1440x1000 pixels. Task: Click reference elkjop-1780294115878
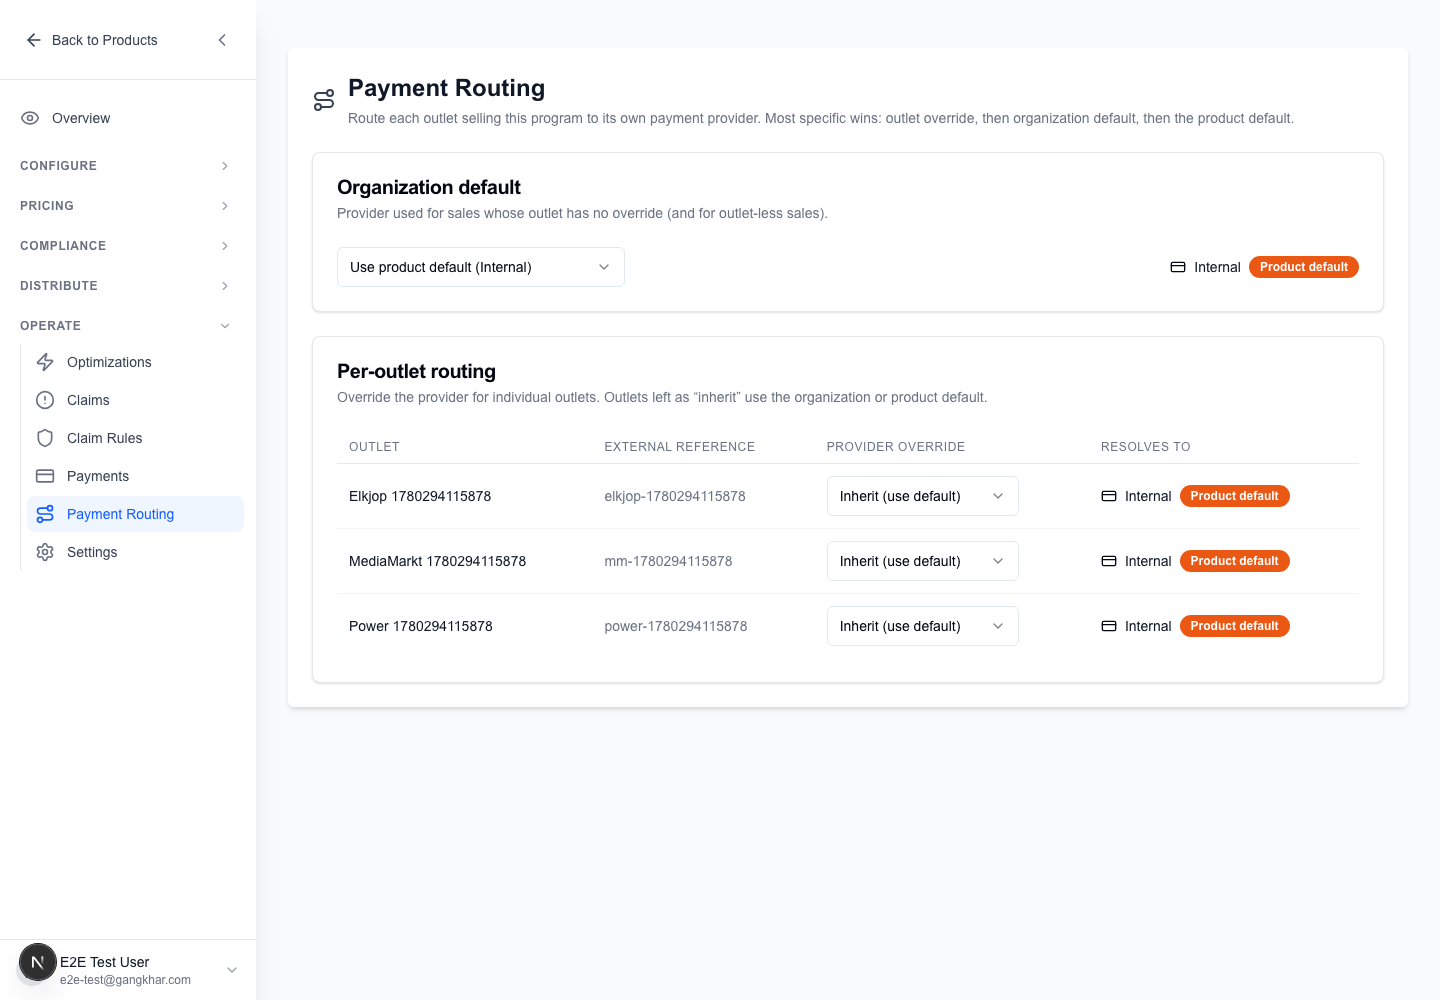pos(675,496)
